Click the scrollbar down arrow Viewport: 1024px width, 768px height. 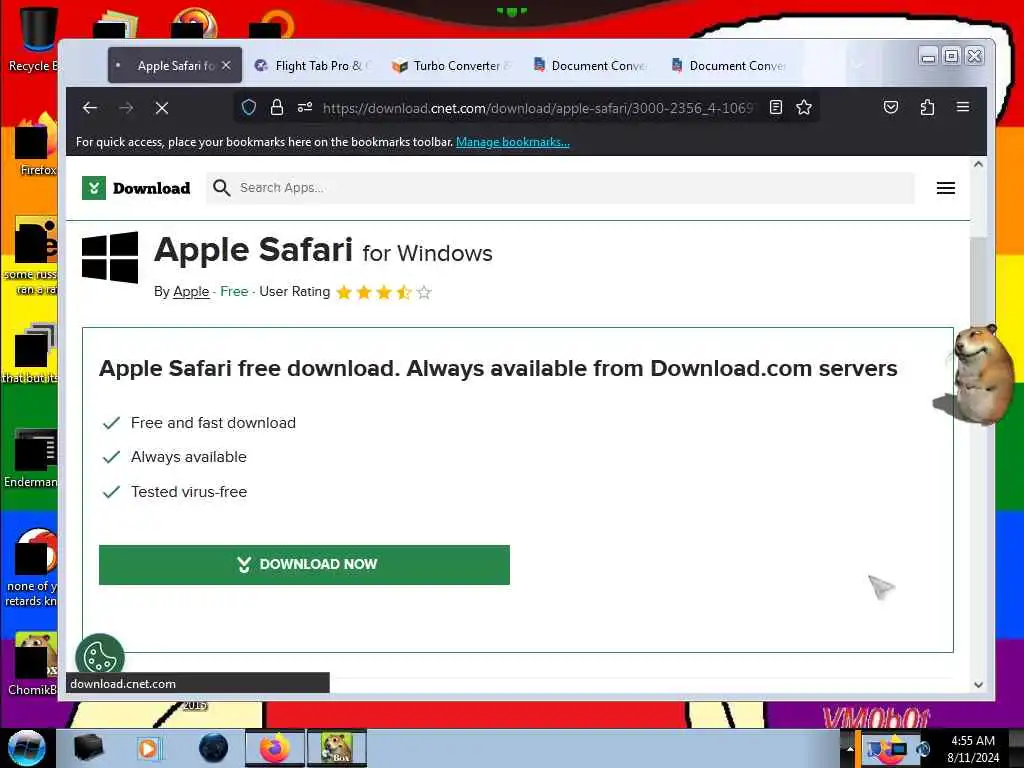[x=978, y=685]
